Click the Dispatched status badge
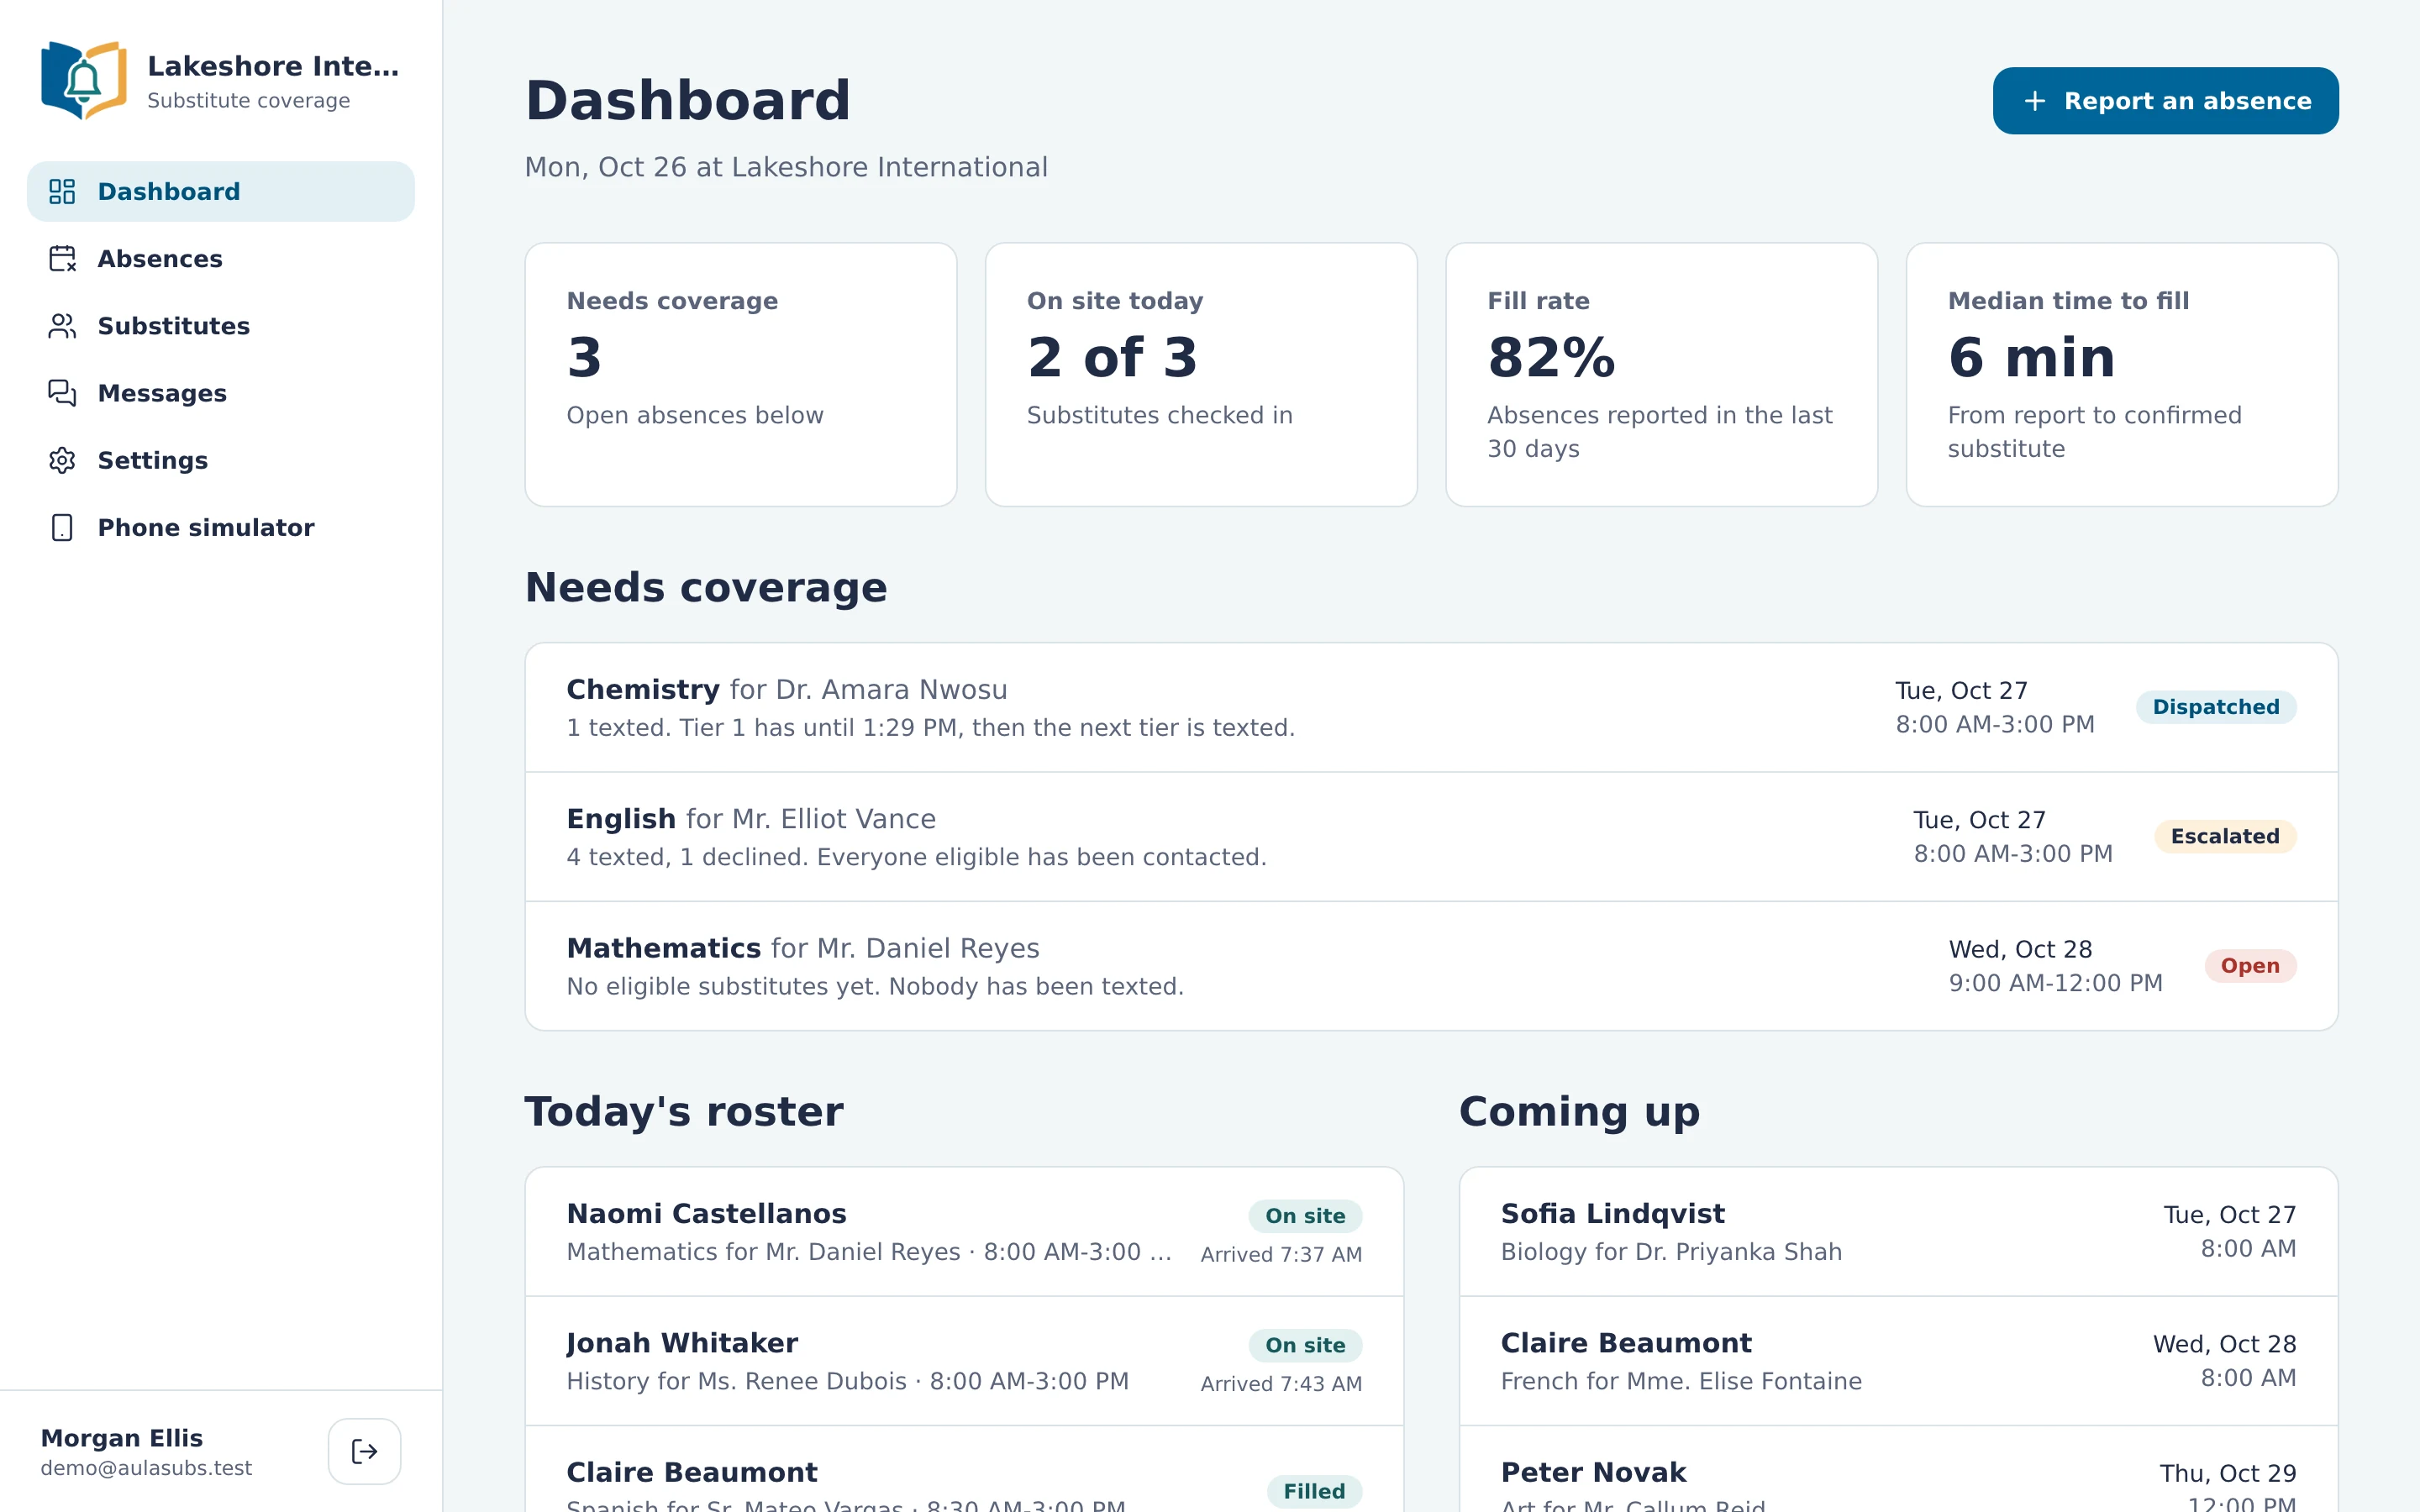The width and height of the screenshot is (2420, 1512). point(2216,707)
